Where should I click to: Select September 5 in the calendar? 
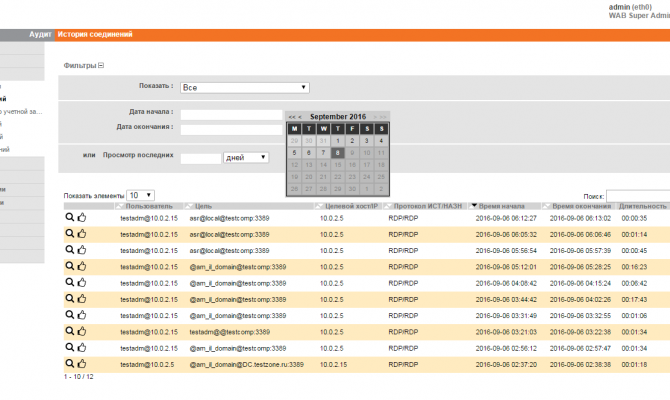point(294,153)
